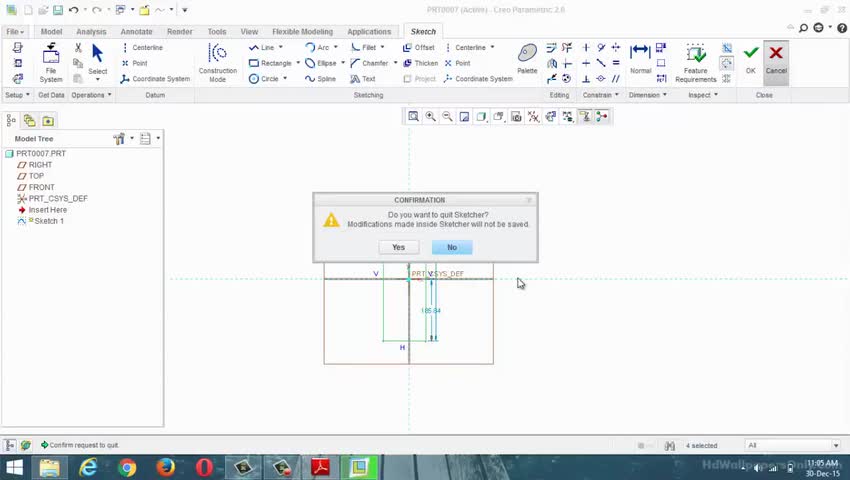Image resolution: width=850 pixels, height=480 pixels.
Task: Click the Zoom Out icon
Action: 447,117
